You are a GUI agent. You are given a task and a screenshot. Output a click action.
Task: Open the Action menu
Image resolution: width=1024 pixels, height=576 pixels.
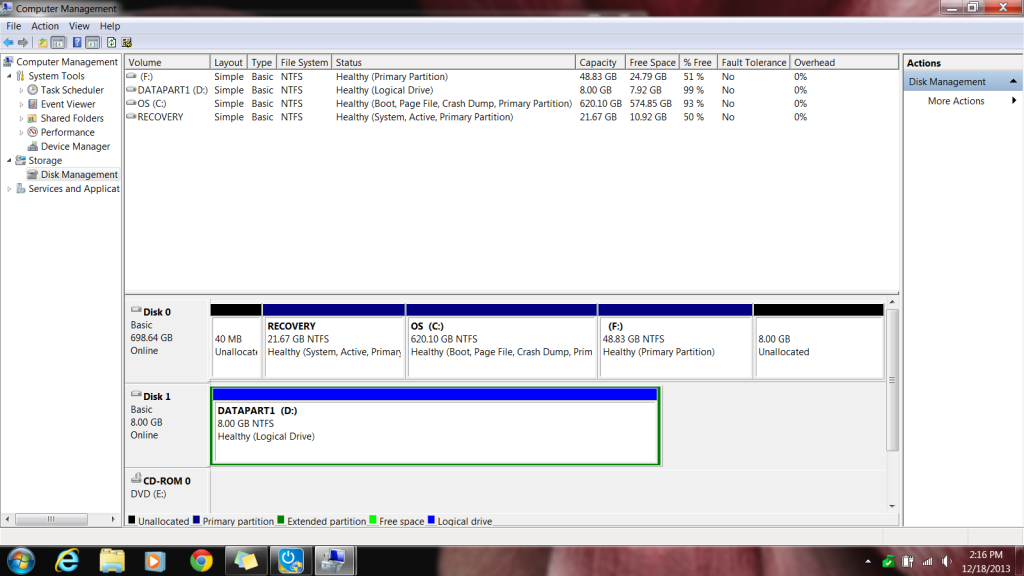click(45, 26)
